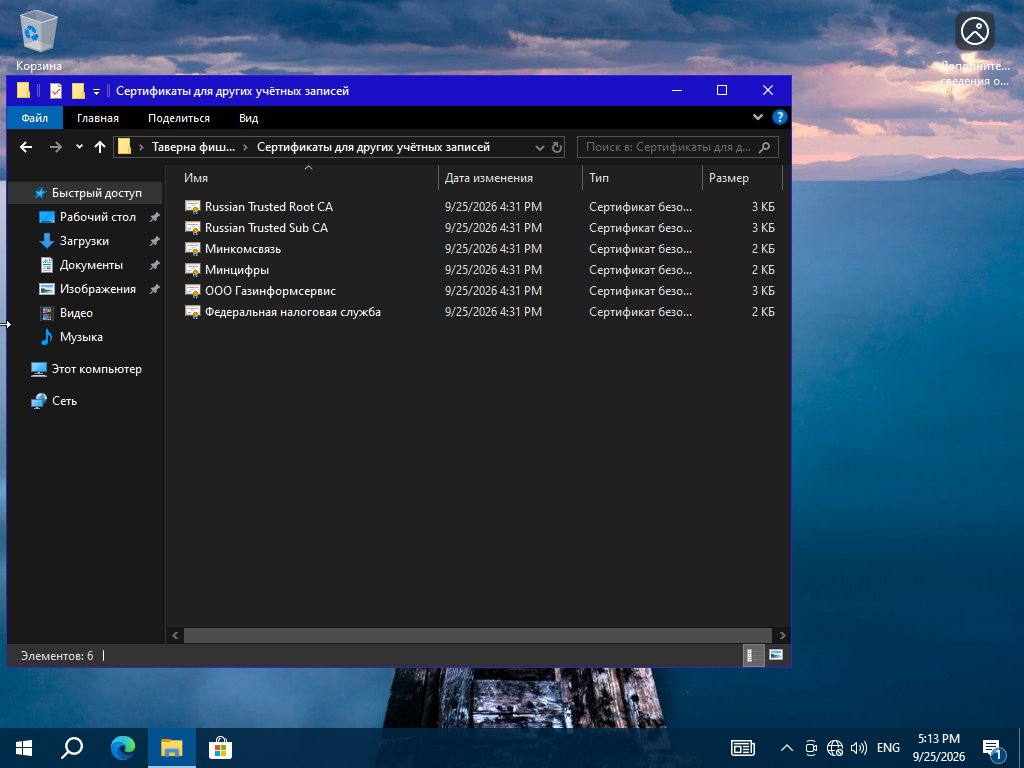
Task: Open Изображения in navigation pane
Action: 97,289
